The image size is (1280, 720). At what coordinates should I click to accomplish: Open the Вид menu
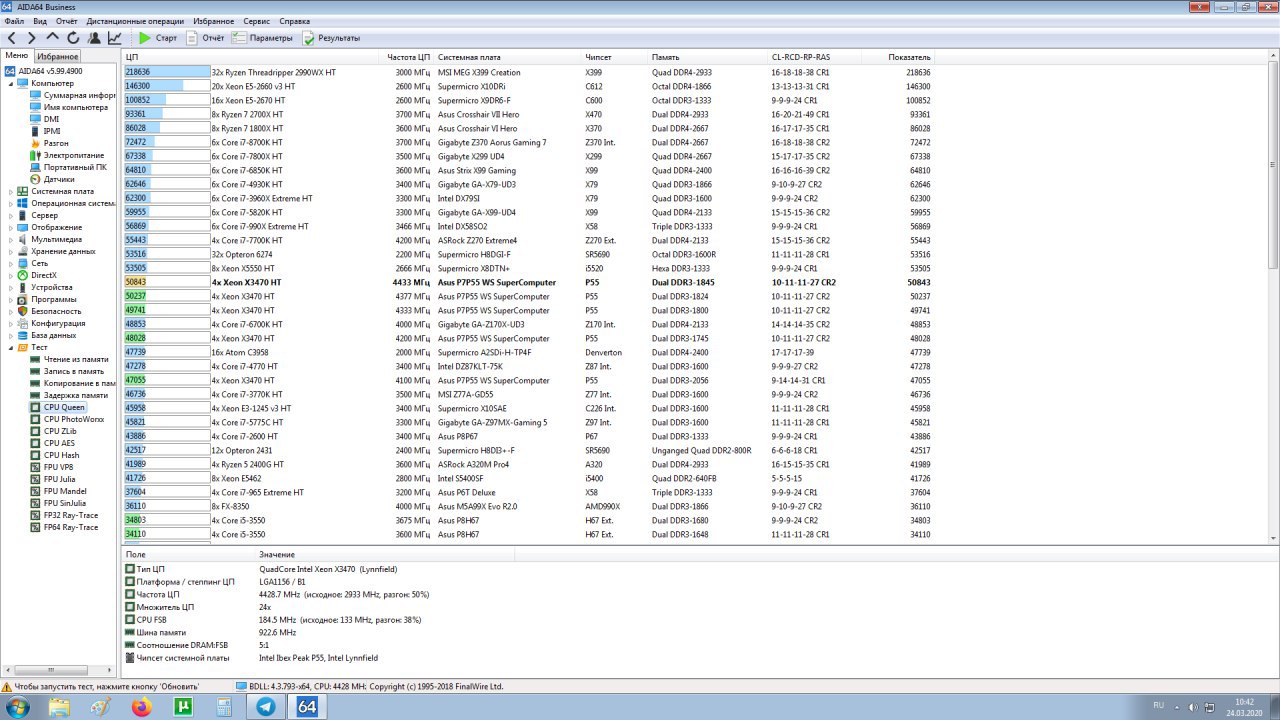tap(40, 21)
